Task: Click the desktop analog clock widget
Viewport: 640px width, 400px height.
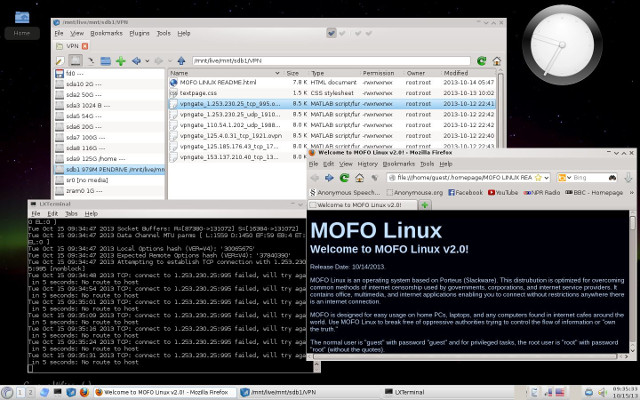Action: coord(562,44)
